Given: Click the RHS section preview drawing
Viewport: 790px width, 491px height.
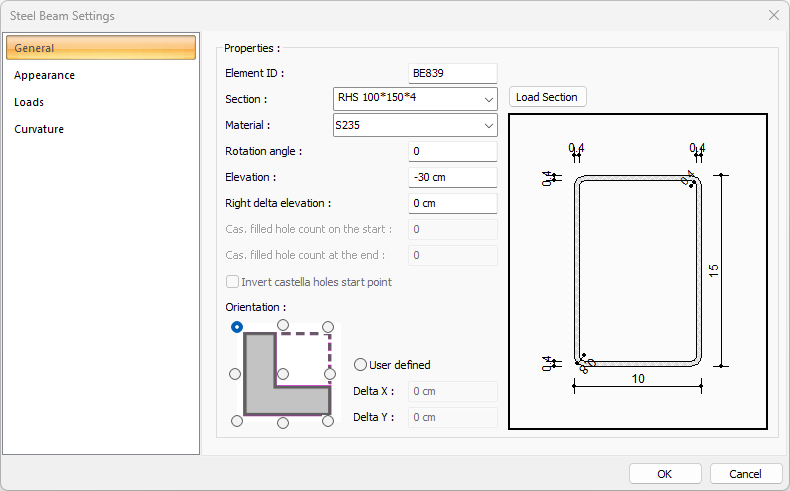Looking at the screenshot, I should pyautogui.click(x=638, y=271).
